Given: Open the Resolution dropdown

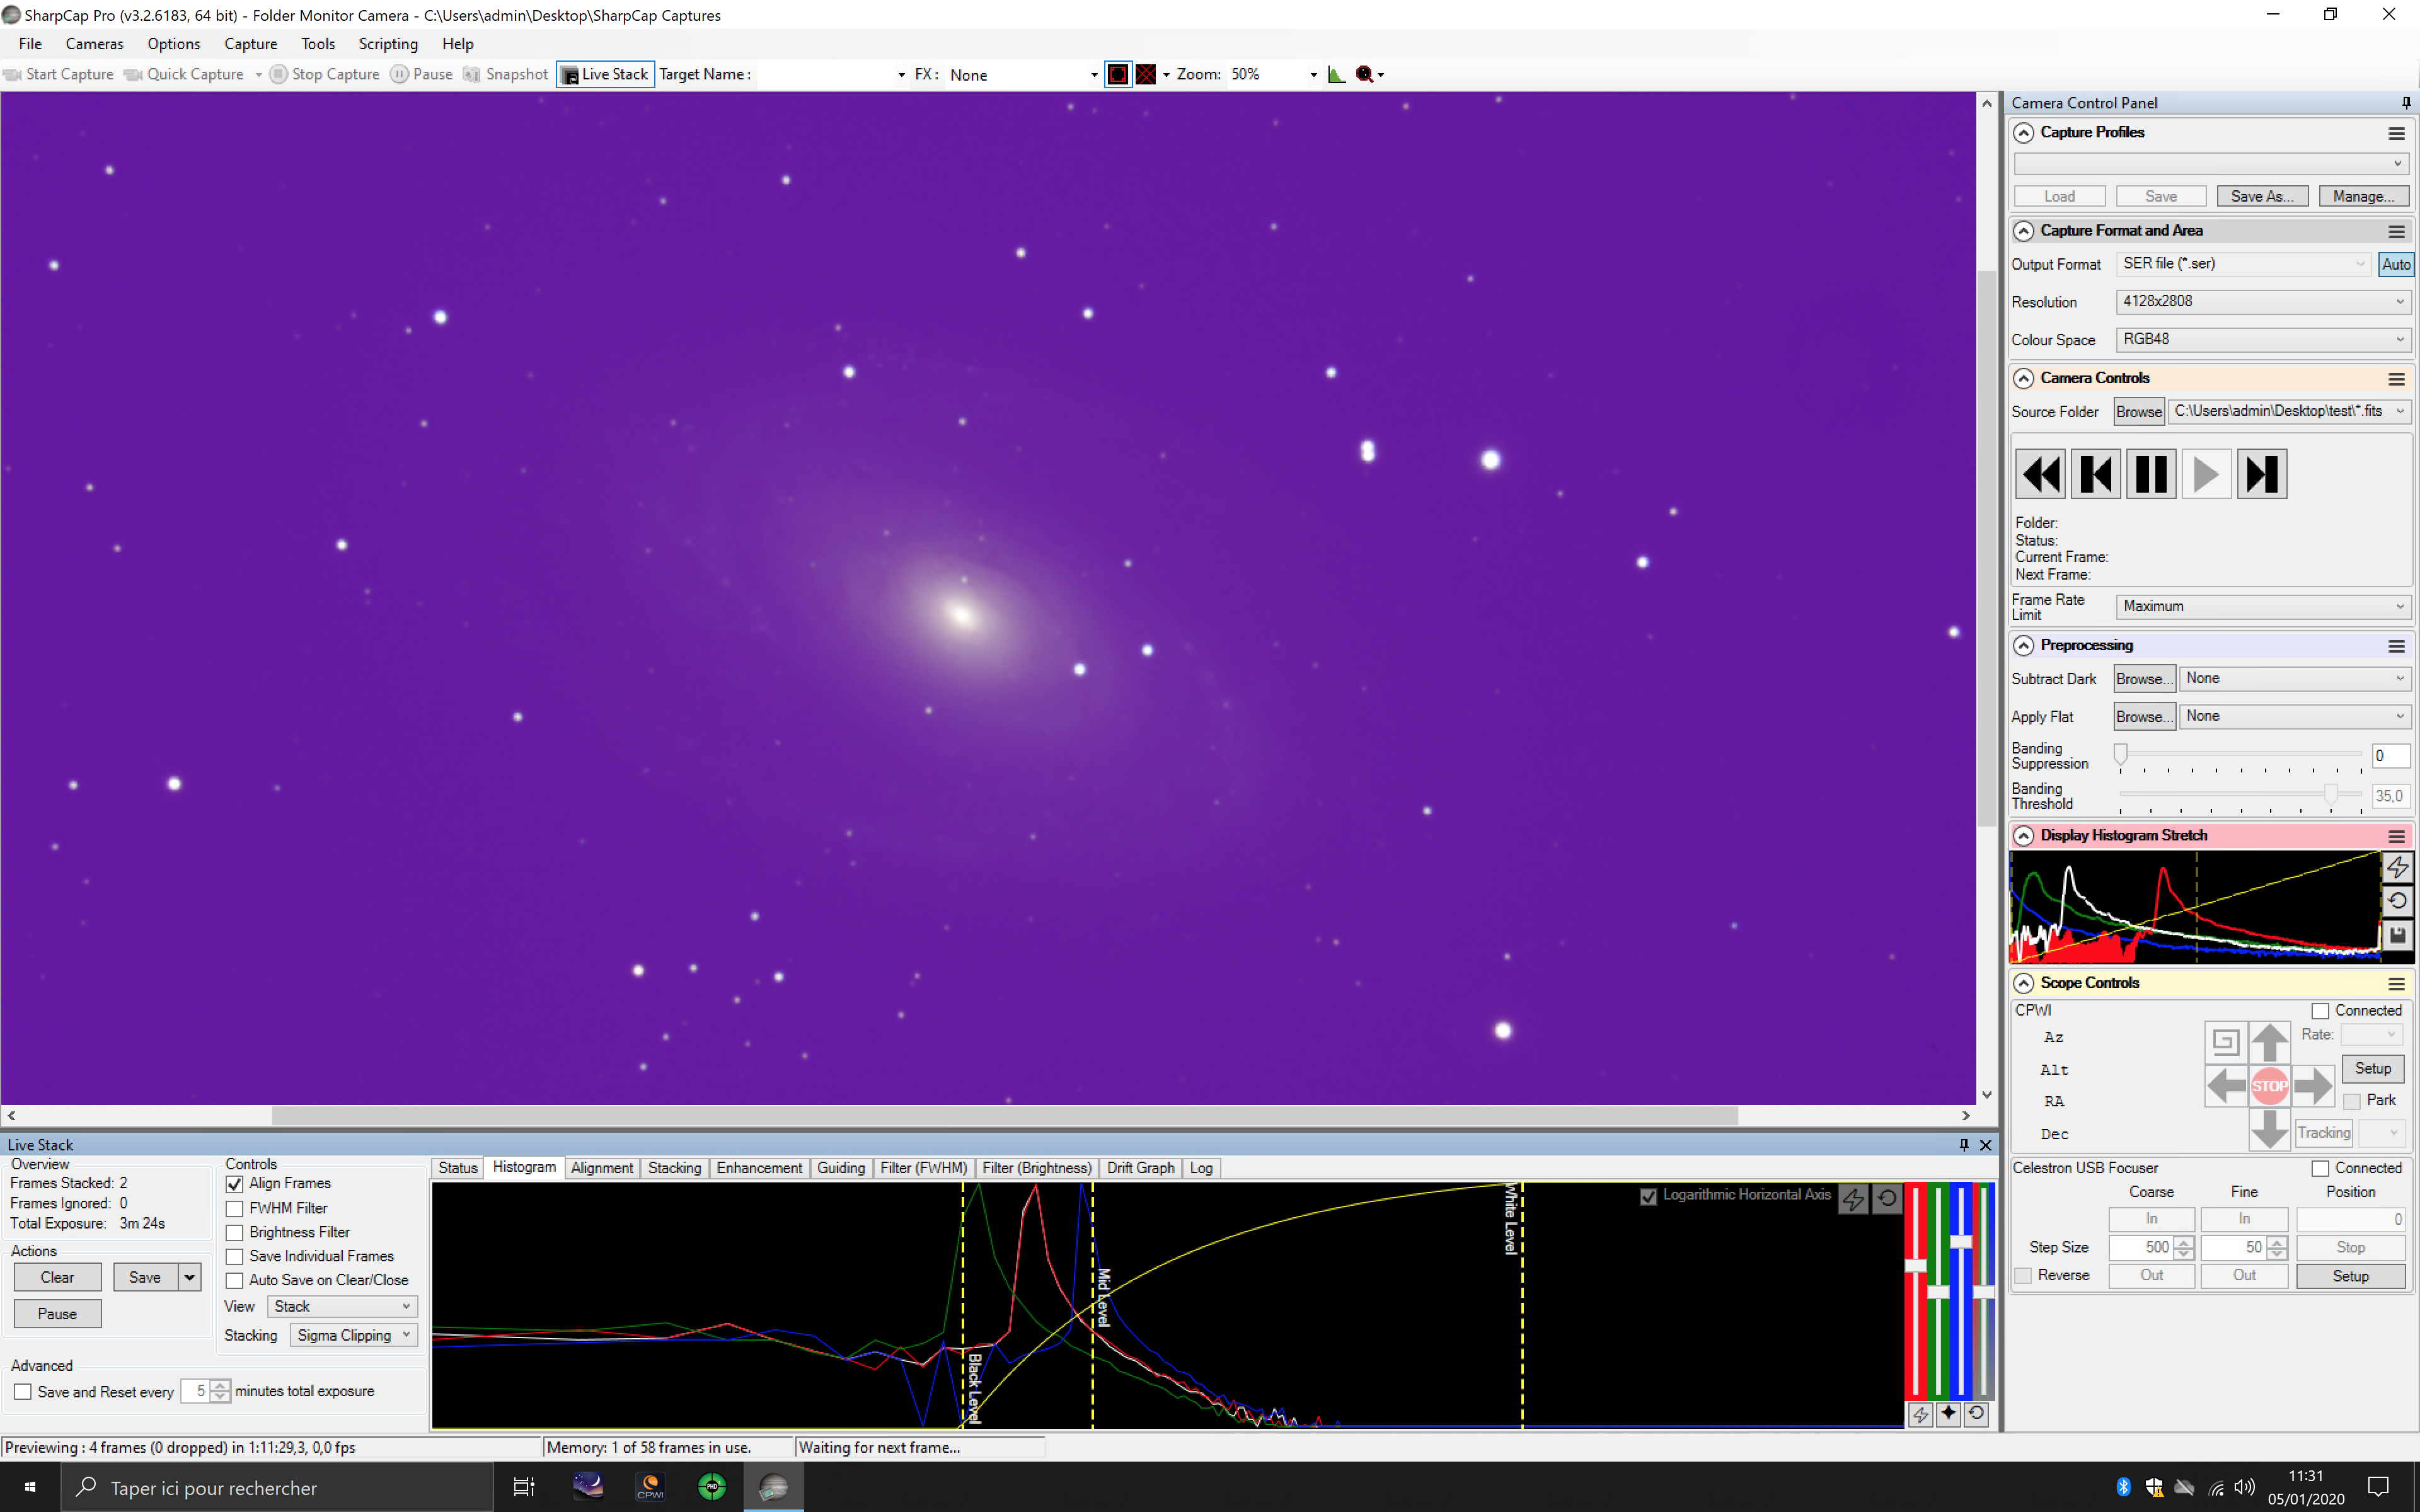Looking at the screenshot, I should tap(2264, 302).
